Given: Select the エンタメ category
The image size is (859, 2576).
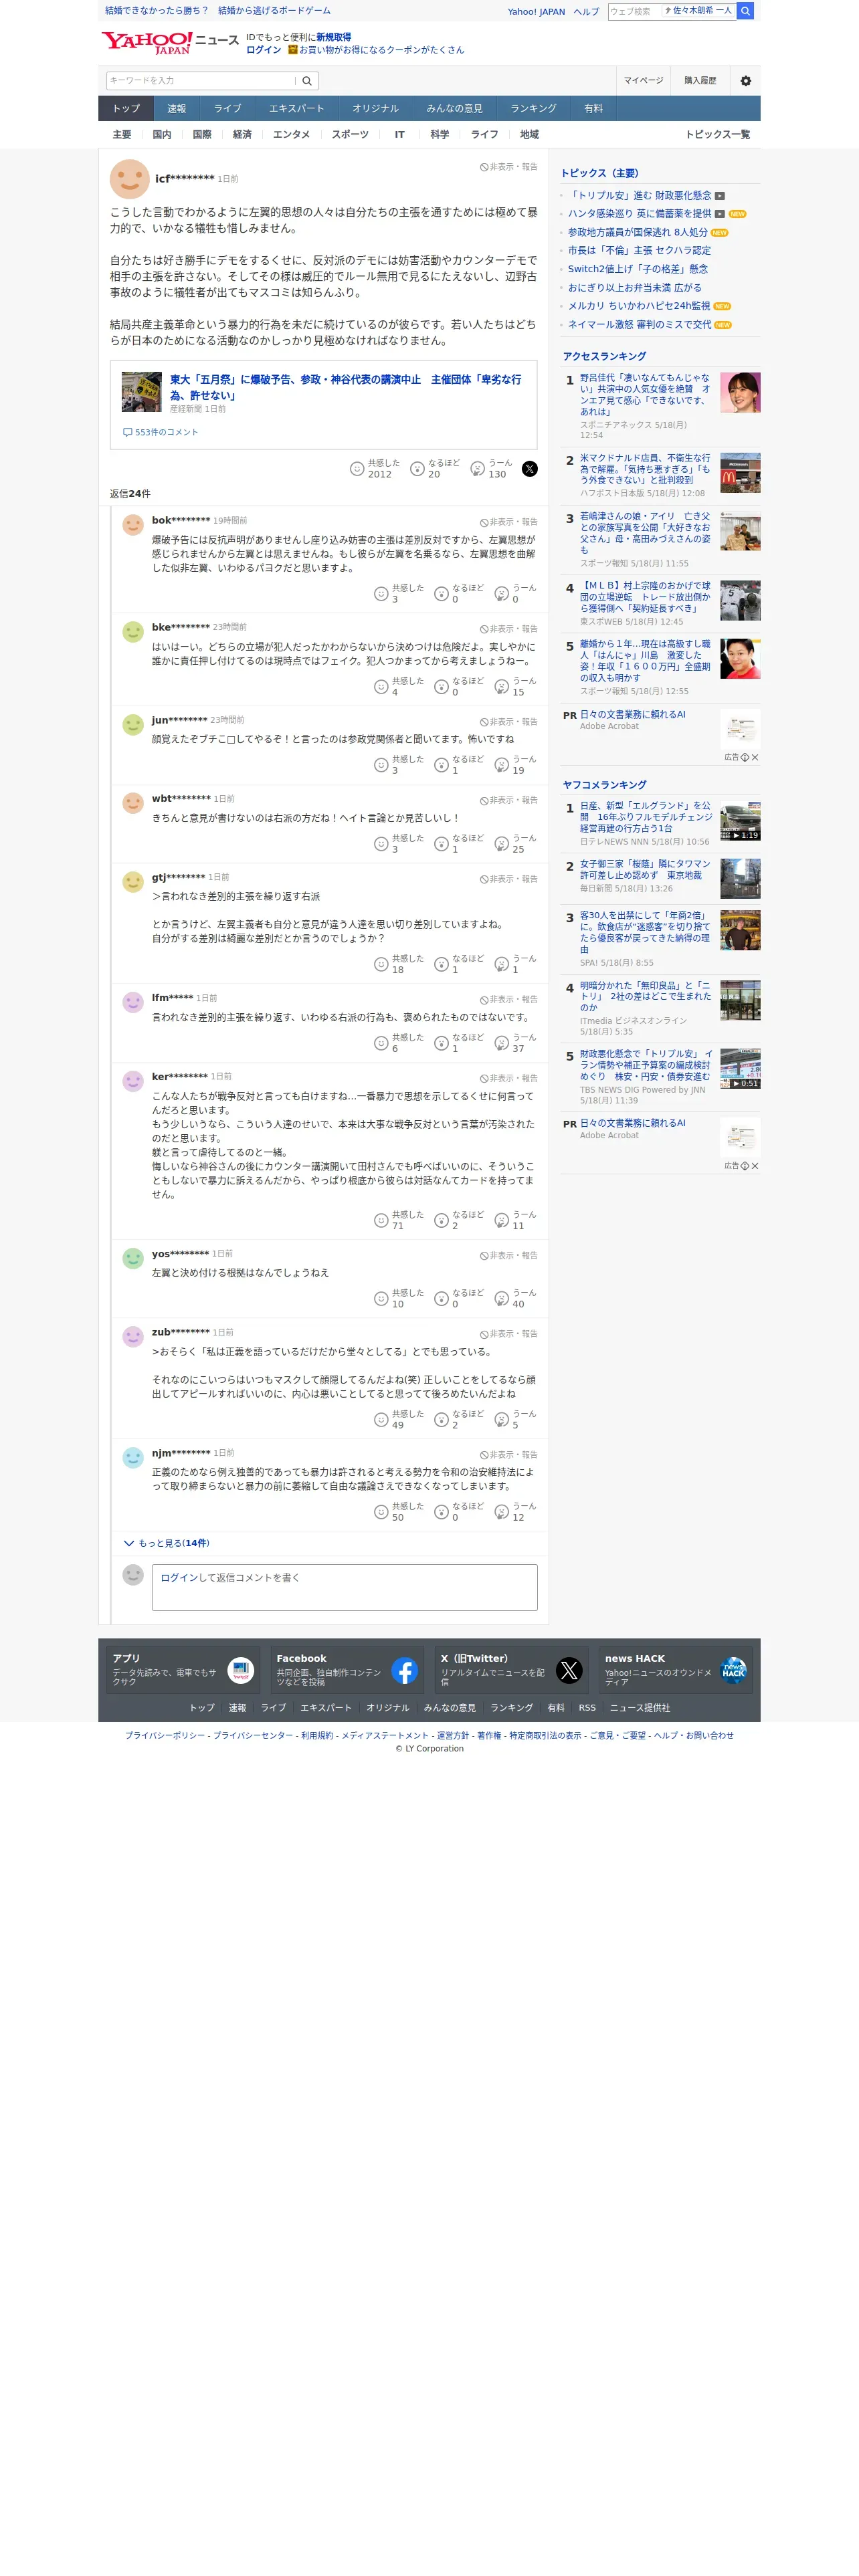Looking at the screenshot, I should [291, 135].
